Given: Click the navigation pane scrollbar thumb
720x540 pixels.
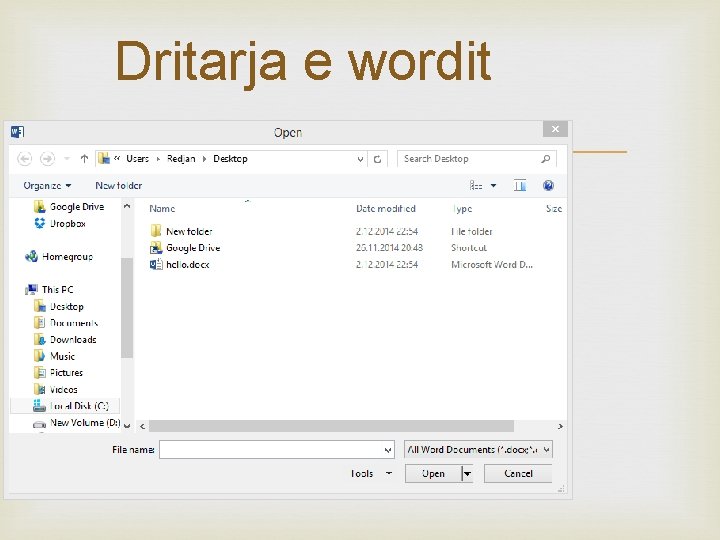Looking at the screenshot, I should 127,308.
